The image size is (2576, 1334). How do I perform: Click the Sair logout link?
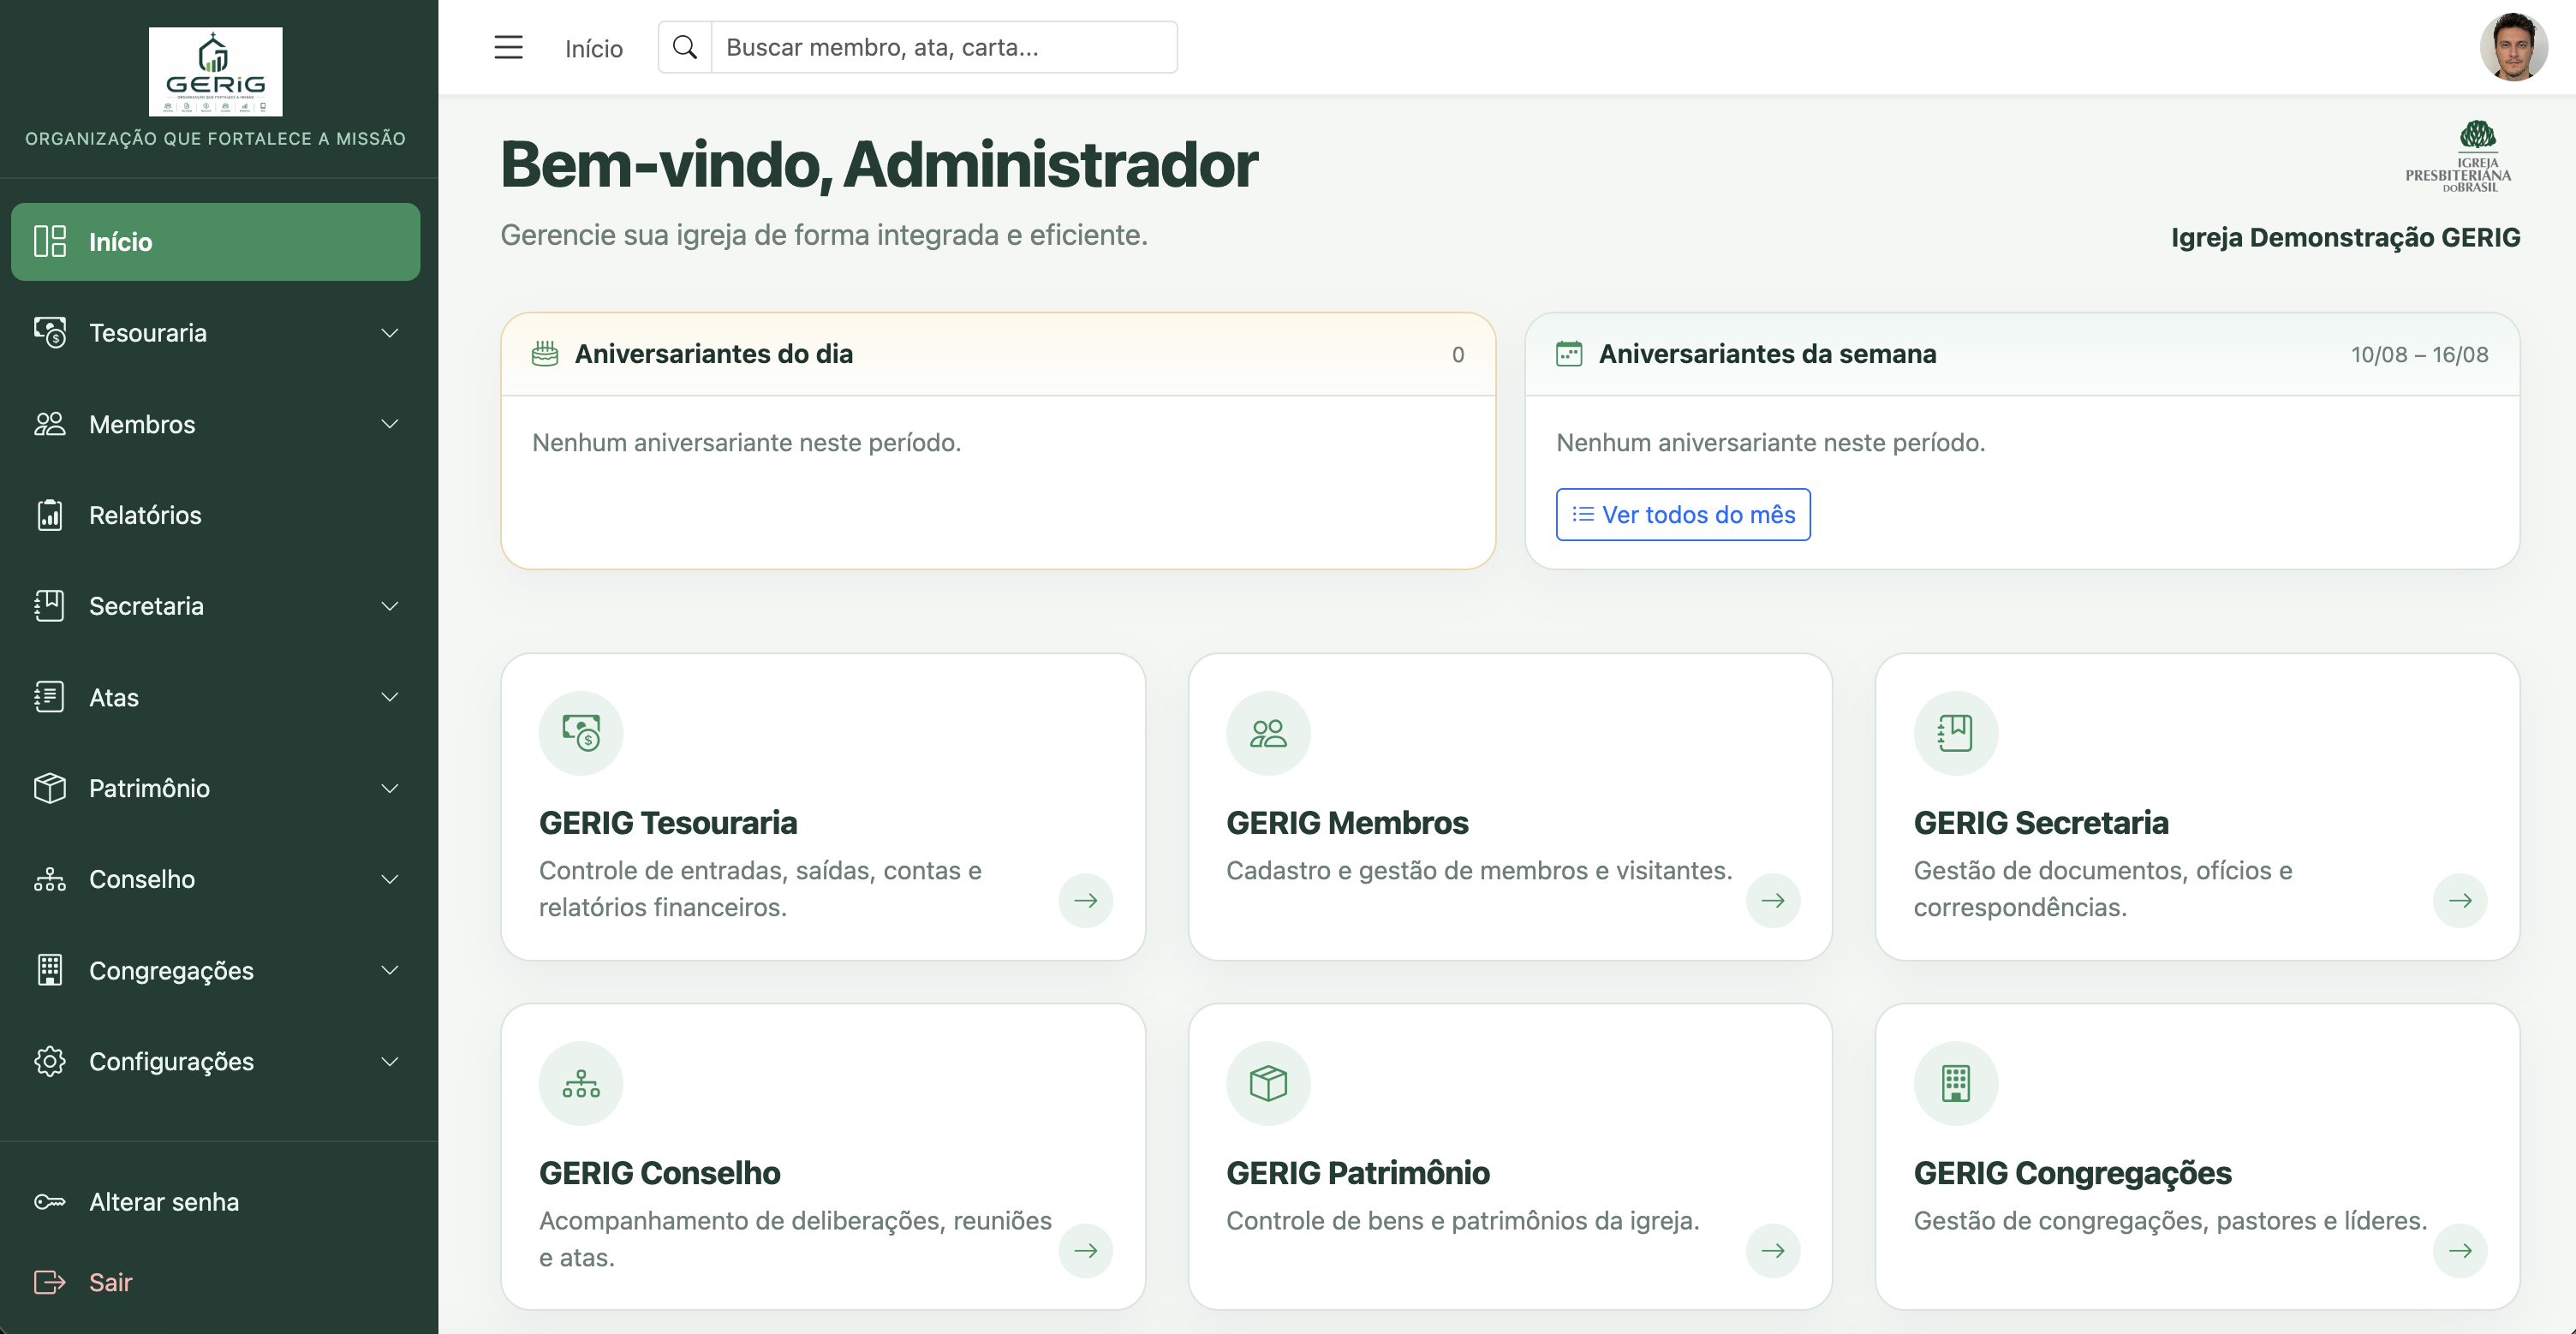(x=110, y=1282)
